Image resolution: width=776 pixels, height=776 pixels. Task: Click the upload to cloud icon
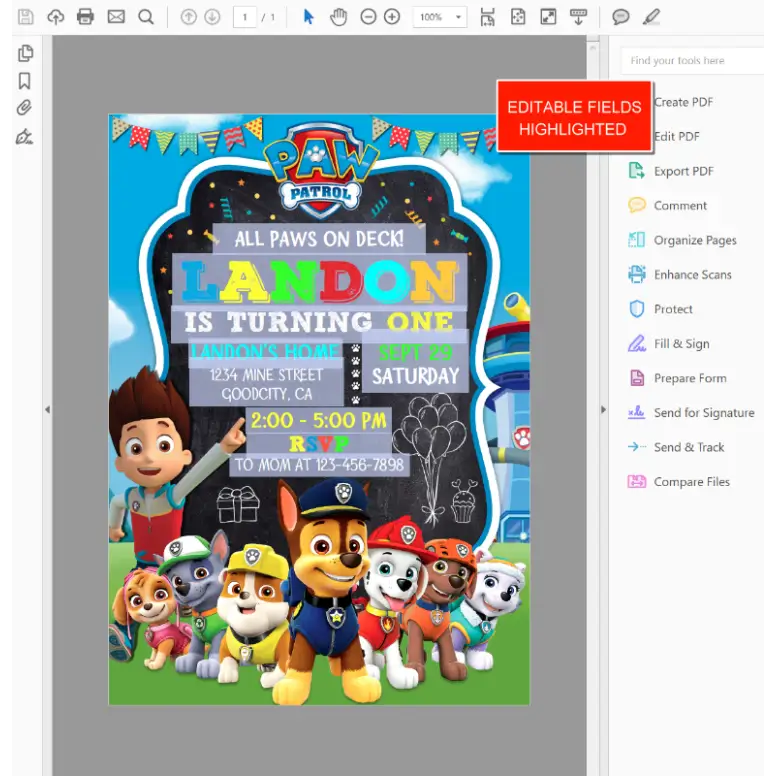click(55, 17)
